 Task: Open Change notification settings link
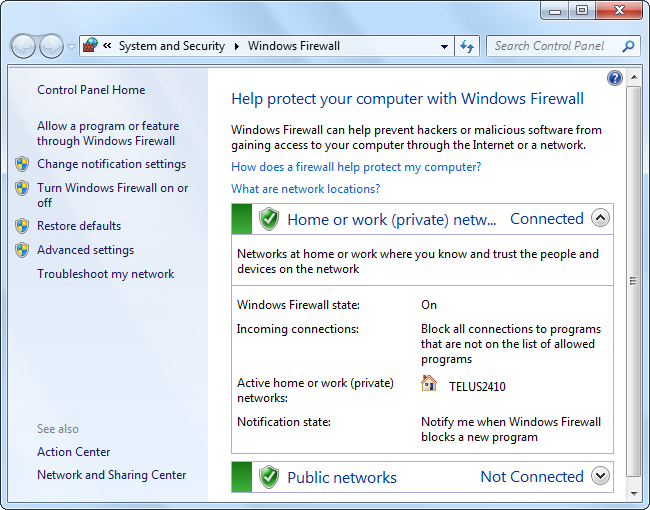click(x=111, y=164)
